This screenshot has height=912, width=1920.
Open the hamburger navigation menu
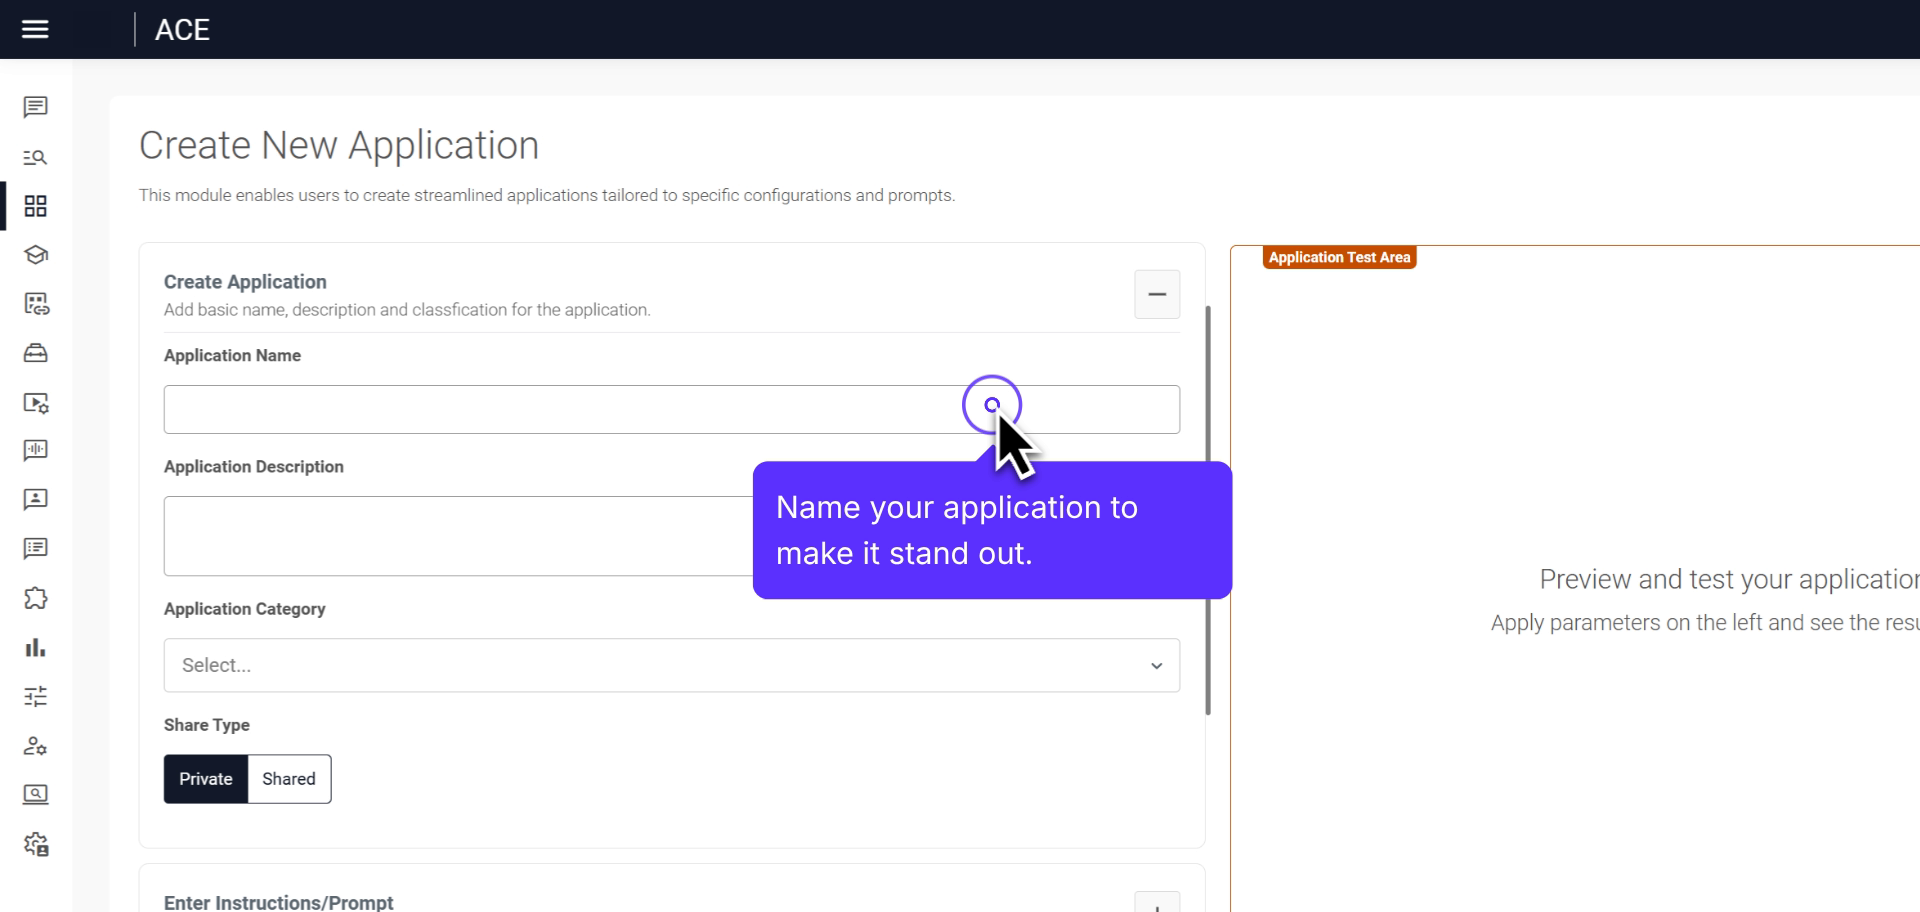(35, 29)
